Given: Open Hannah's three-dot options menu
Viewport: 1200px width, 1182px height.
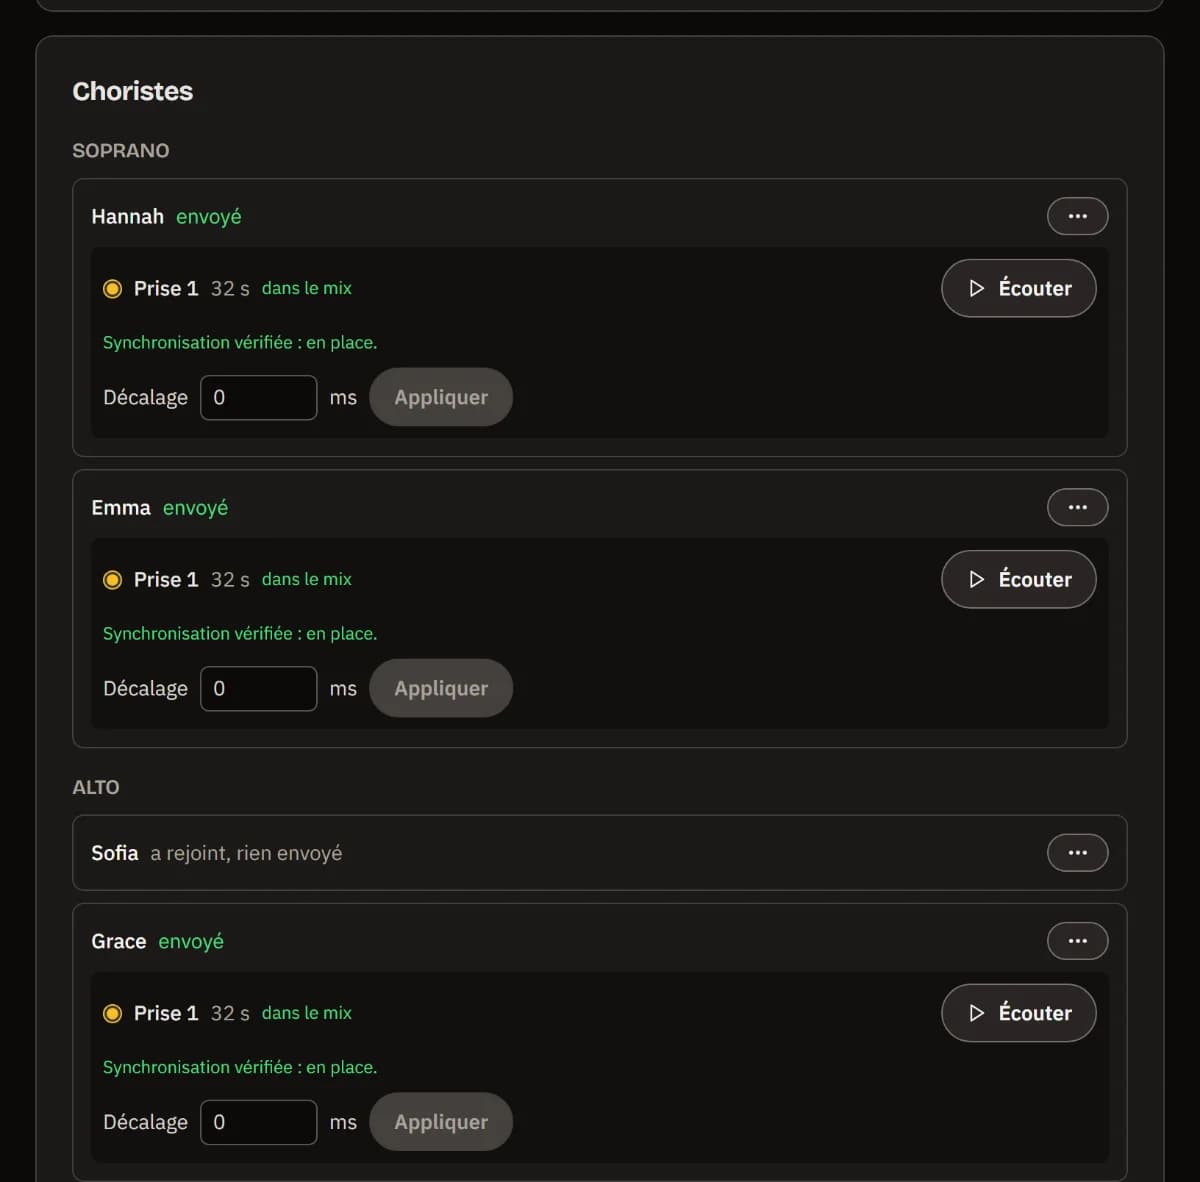Looking at the screenshot, I should pyautogui.click(x=1077, y=216).
